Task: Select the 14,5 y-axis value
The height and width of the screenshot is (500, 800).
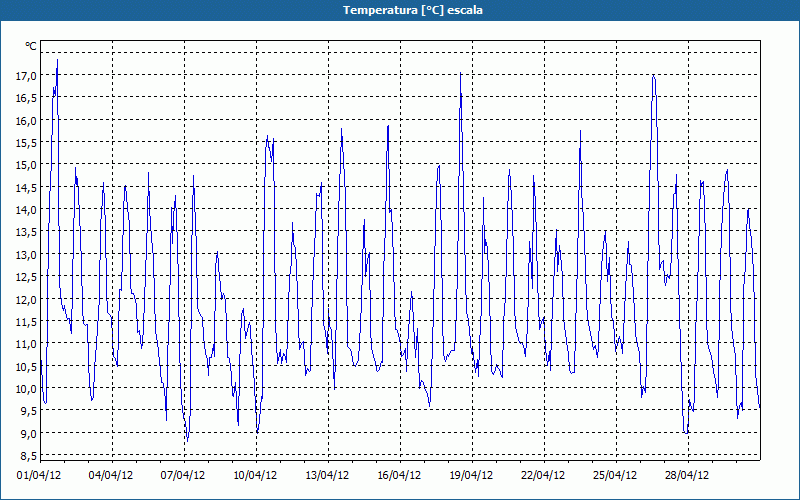Action: [x=26, y=188]
